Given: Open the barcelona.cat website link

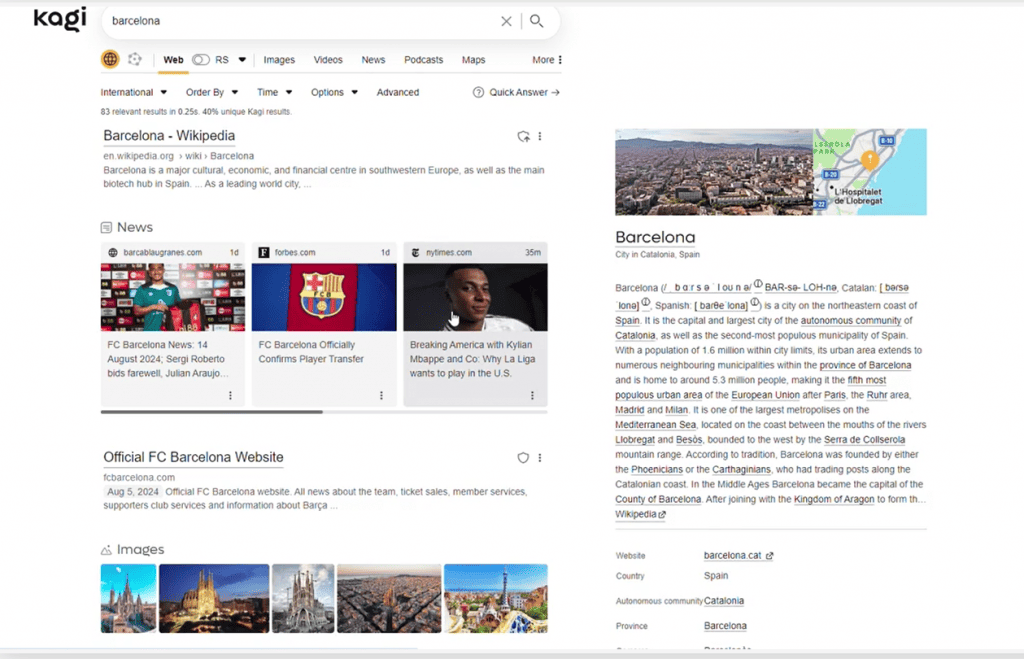Looking at the screenshot, I should pos(738,555).
